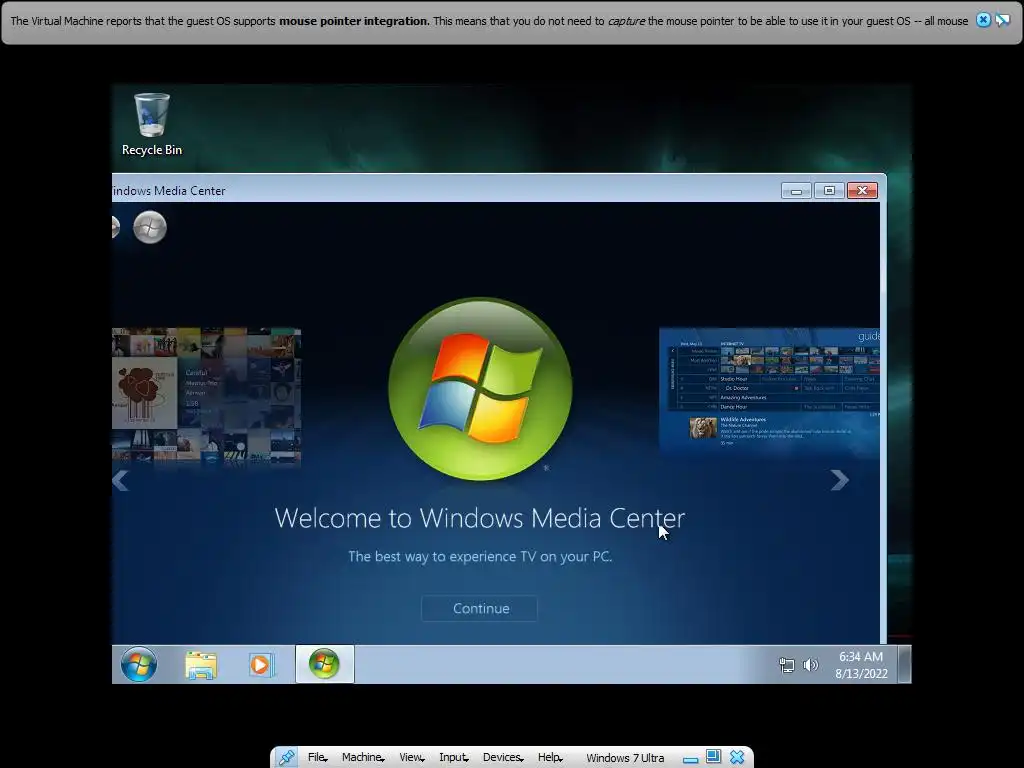Select the music library album thumbnail
Screen dimensions: 1024x768
(206, 396)
